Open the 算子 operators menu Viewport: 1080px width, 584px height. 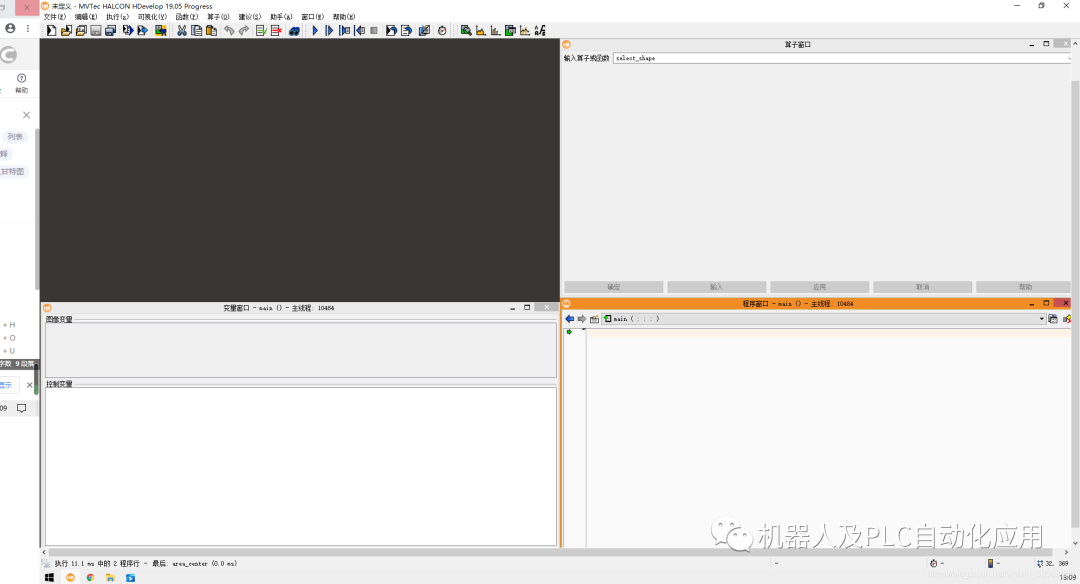pos(218,17)
